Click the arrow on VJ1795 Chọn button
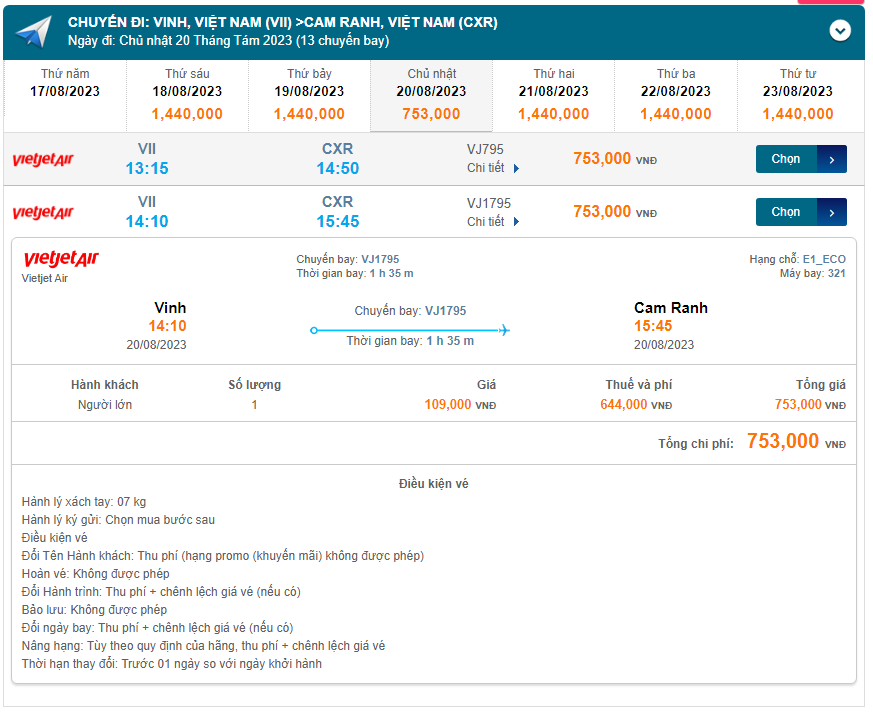Viewport: 873px width, 718px height. pos(832,212)
